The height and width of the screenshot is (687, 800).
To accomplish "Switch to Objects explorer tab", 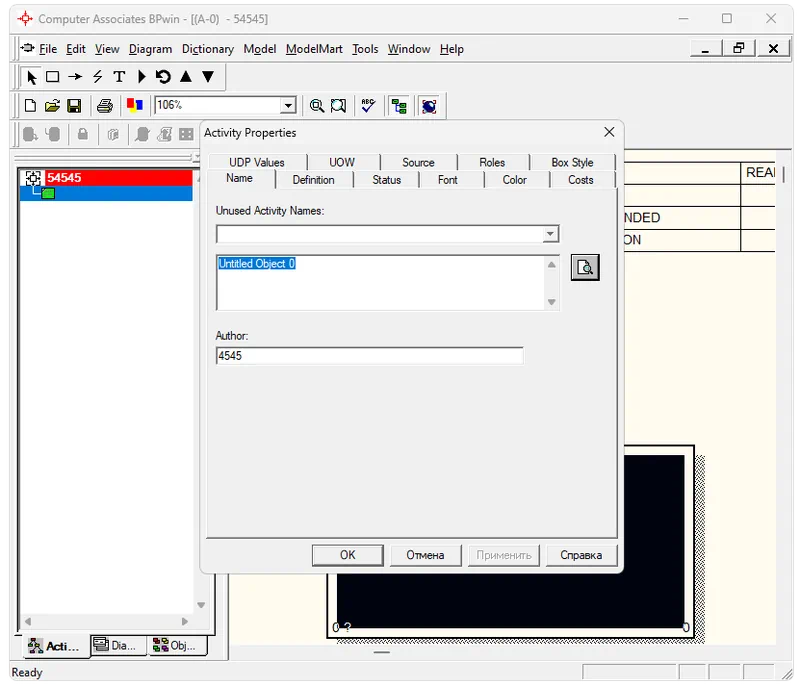I will [177, 645].
